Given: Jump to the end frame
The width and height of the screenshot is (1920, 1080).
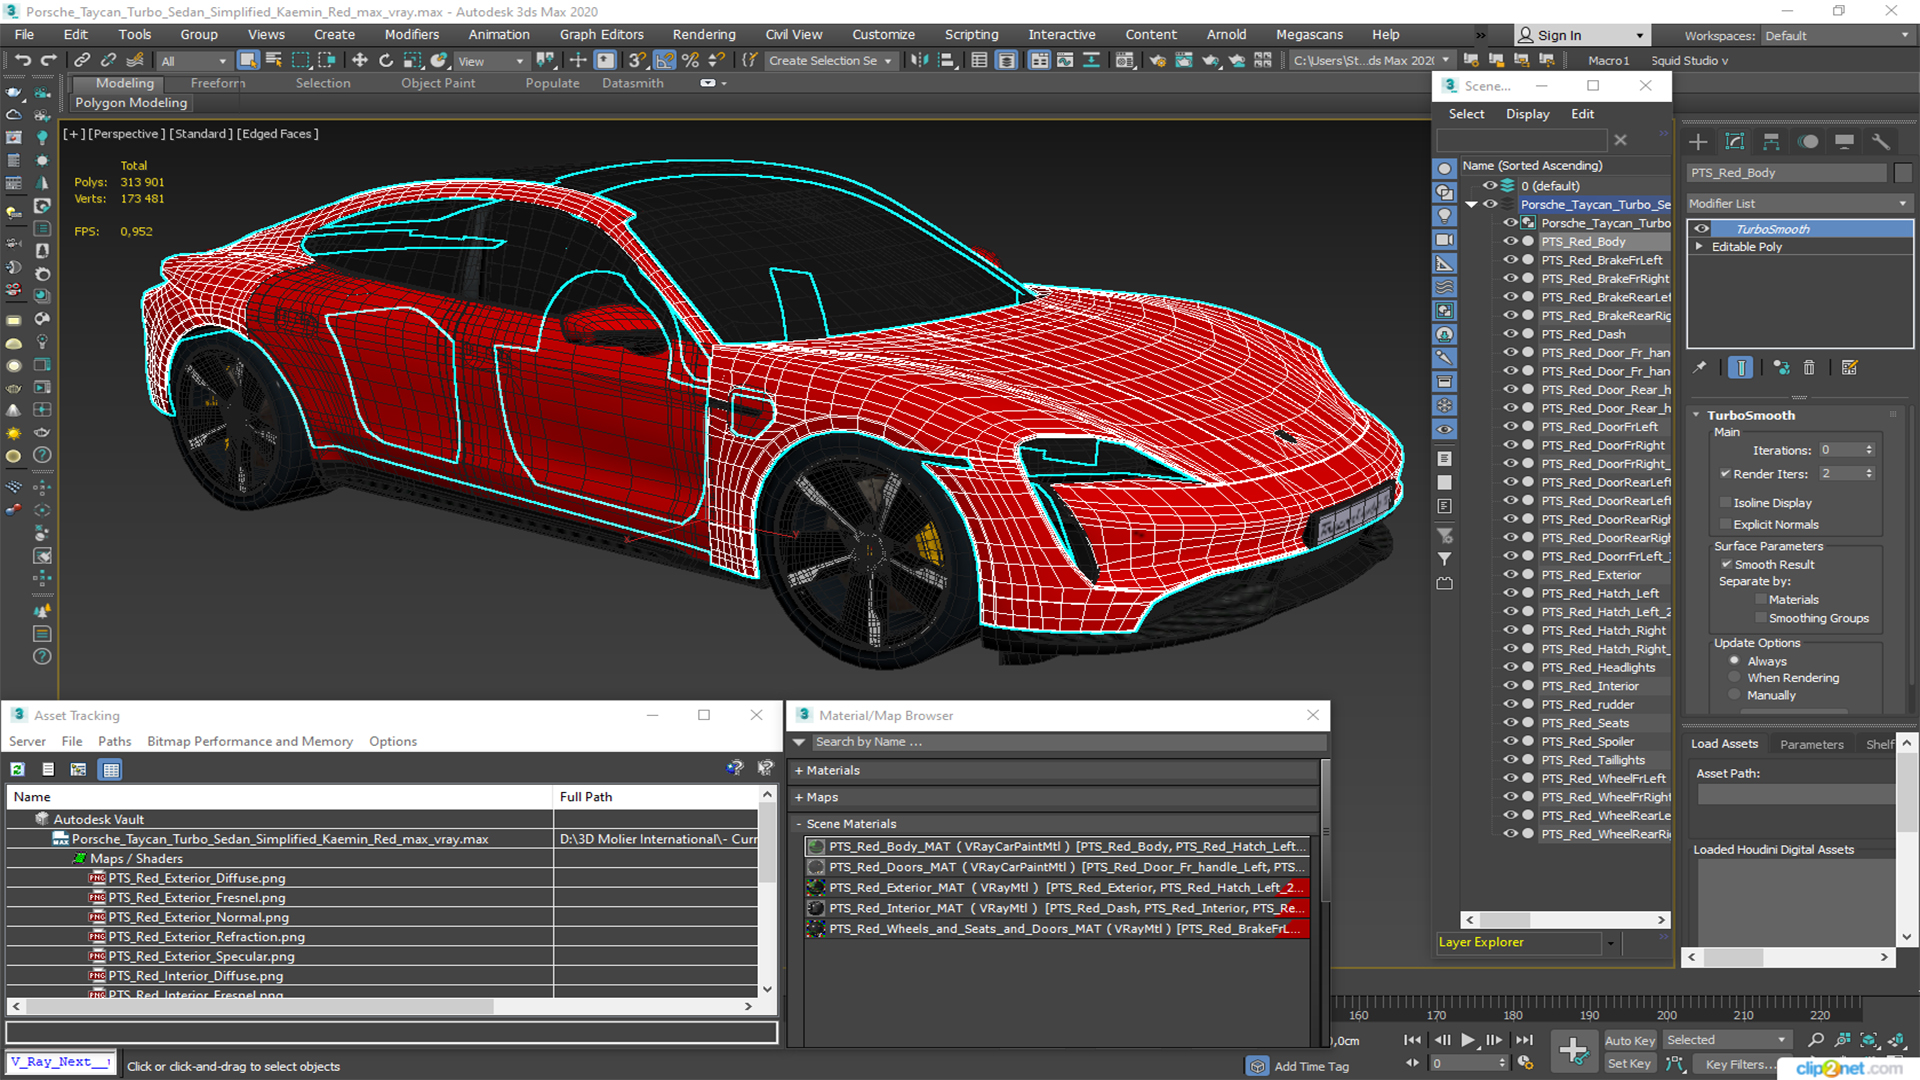Looking at the screenshot, I should (x=1525, y=1040).
